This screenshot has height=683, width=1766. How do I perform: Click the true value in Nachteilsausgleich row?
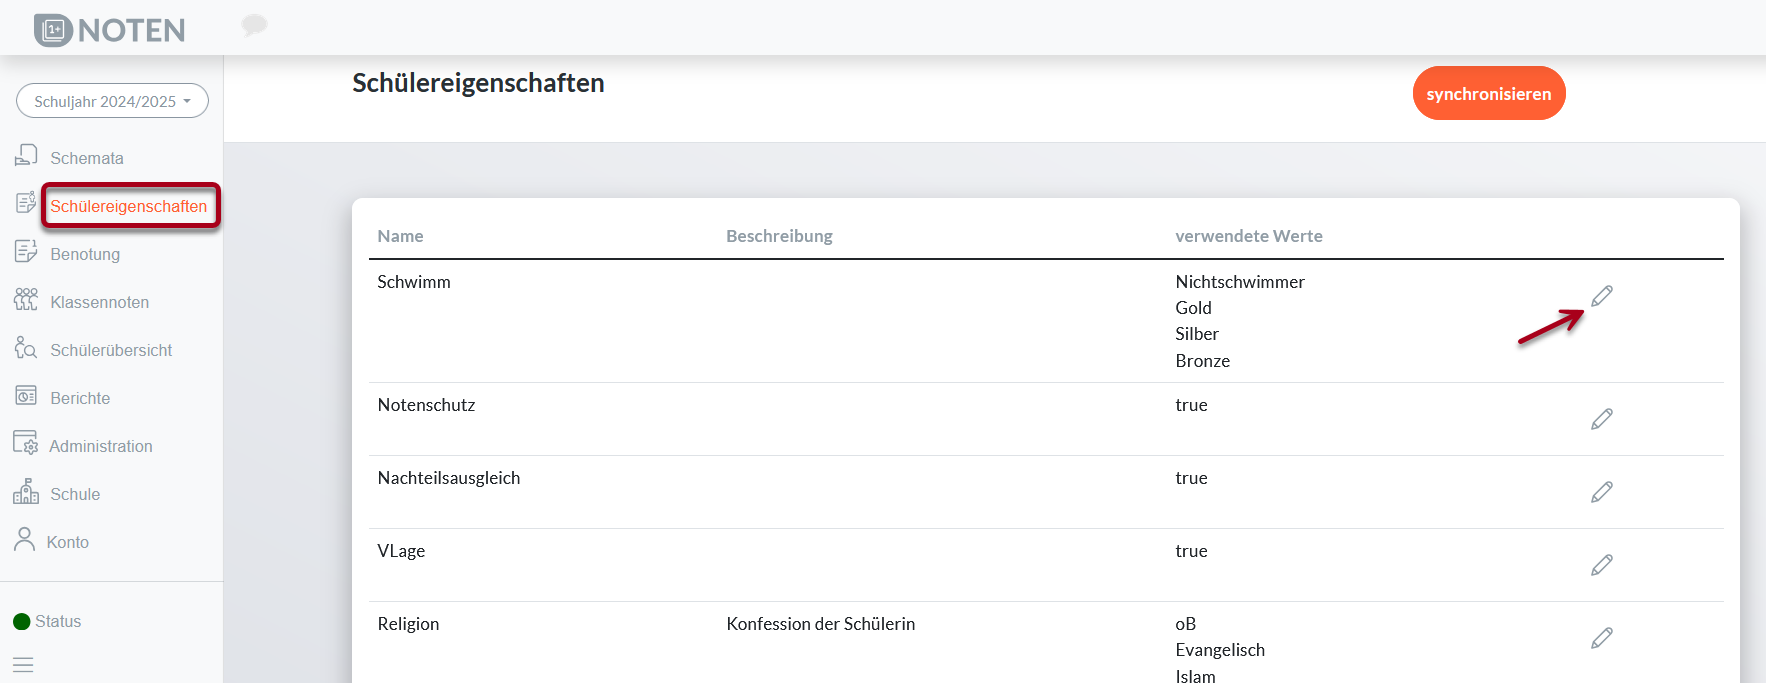click(x=1191, y=478)
